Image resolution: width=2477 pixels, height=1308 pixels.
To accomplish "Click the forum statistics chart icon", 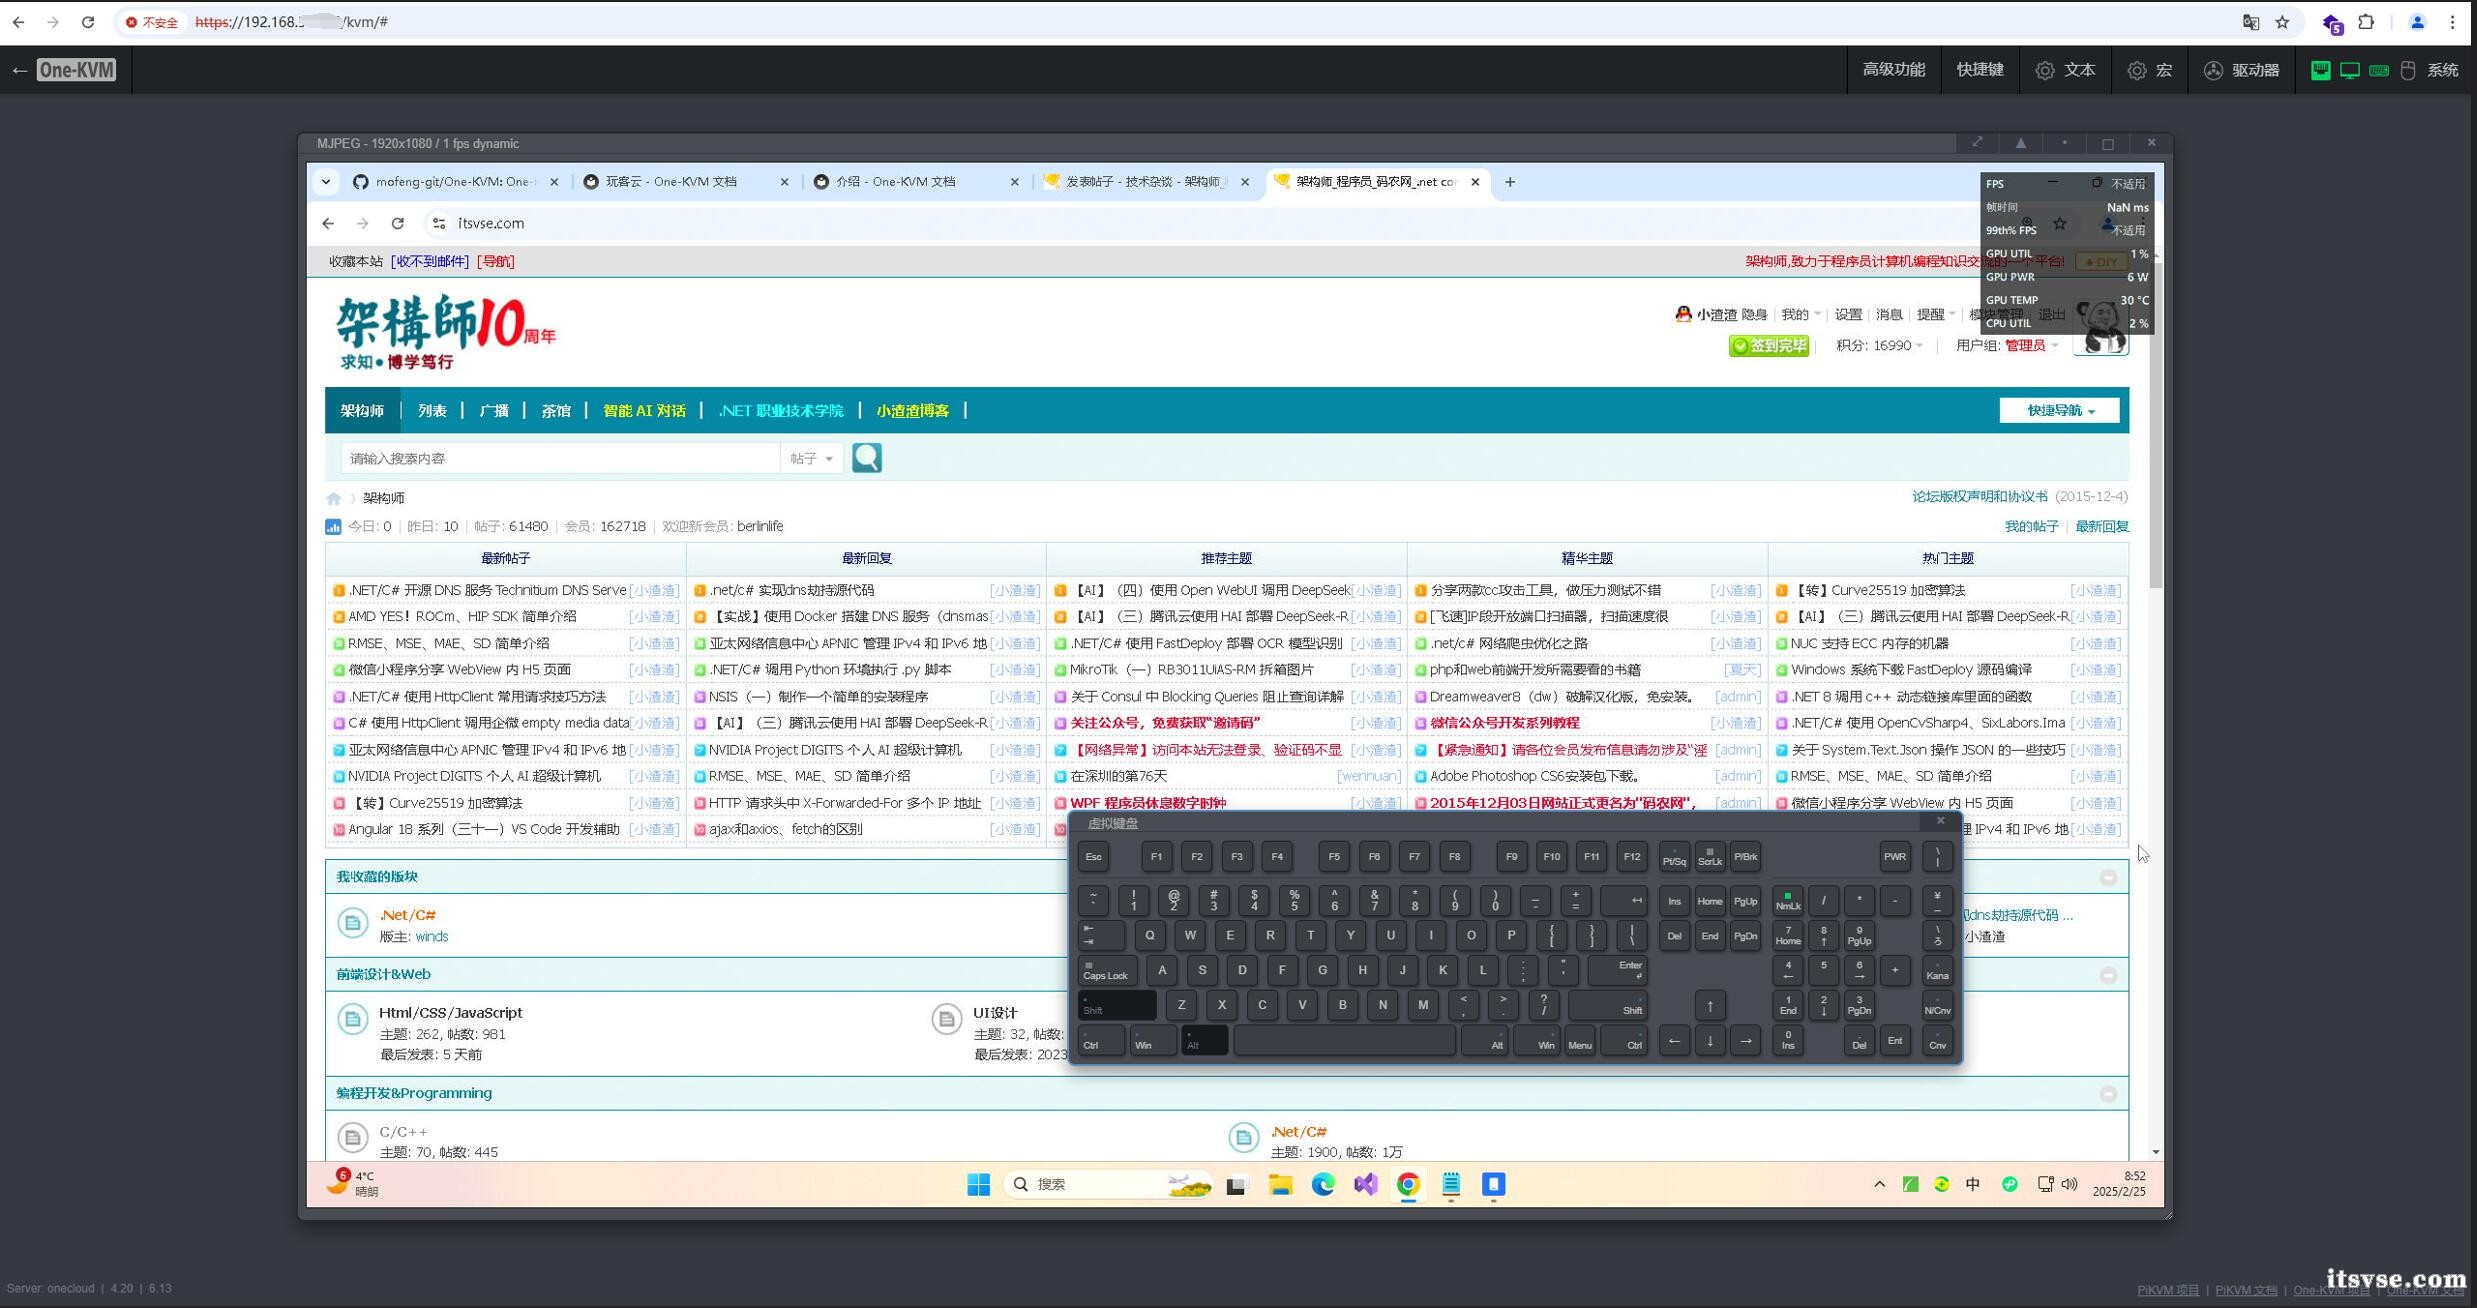I will (x=333, y=526).
